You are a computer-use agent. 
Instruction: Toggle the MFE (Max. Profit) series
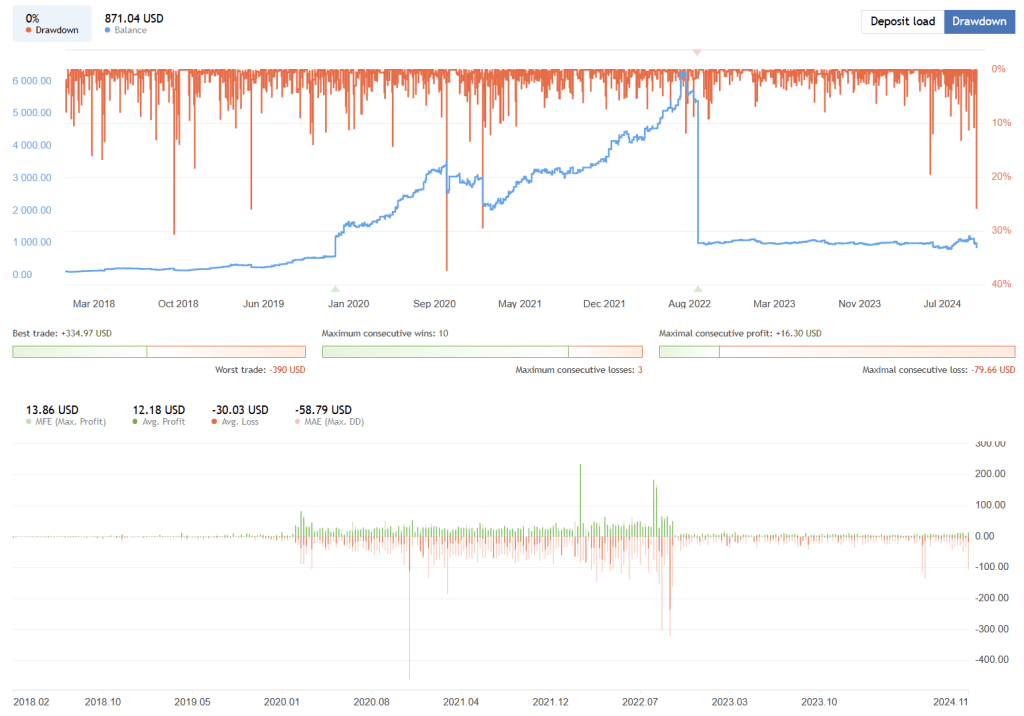click(x=61, y=415)
